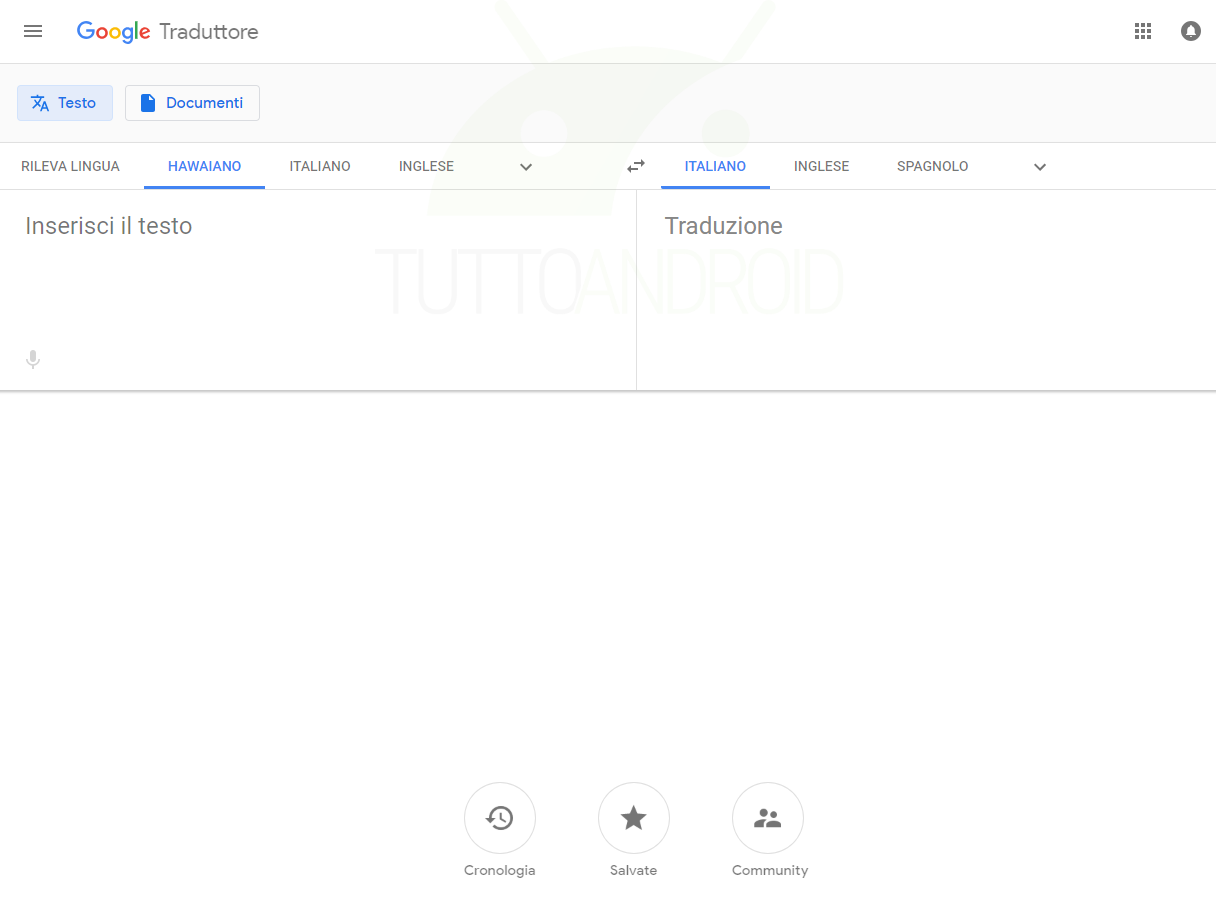Open the Cronologia translation history
Viewport: 1216px width, 924px height.
tap(500, 831)
